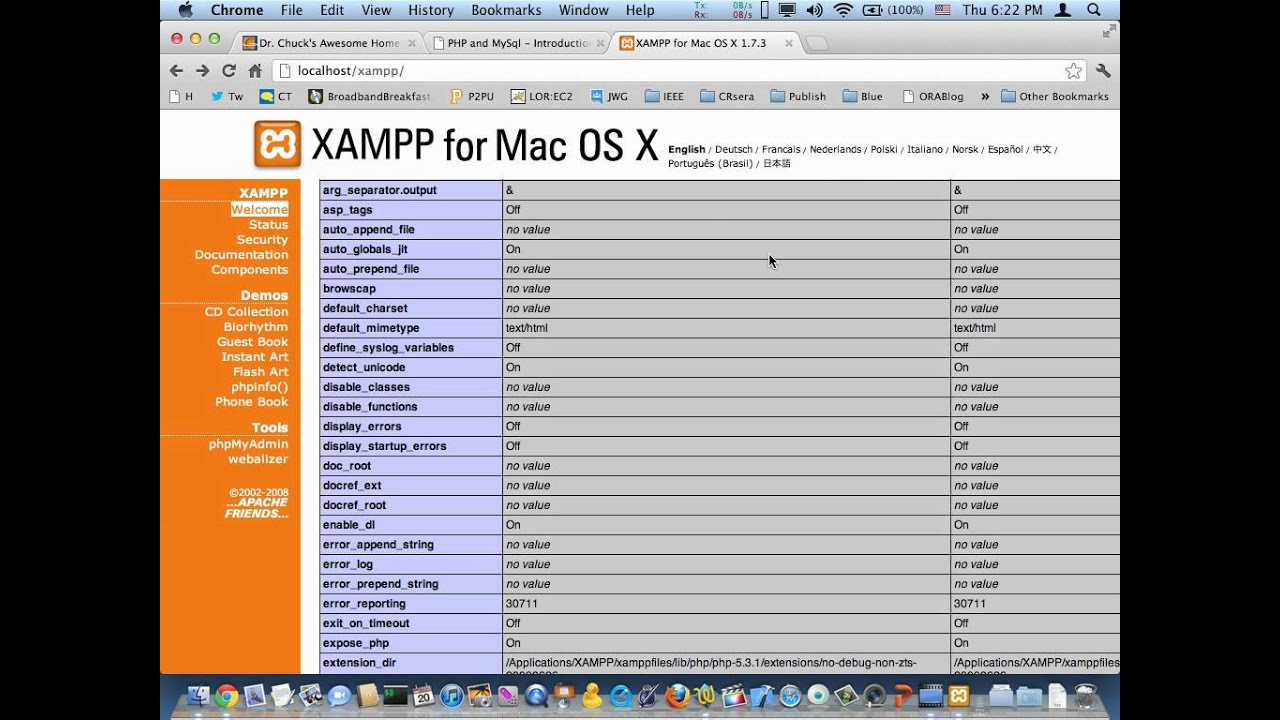
Task: Open the phpinfo() demo link
Action: pos(259,387)
